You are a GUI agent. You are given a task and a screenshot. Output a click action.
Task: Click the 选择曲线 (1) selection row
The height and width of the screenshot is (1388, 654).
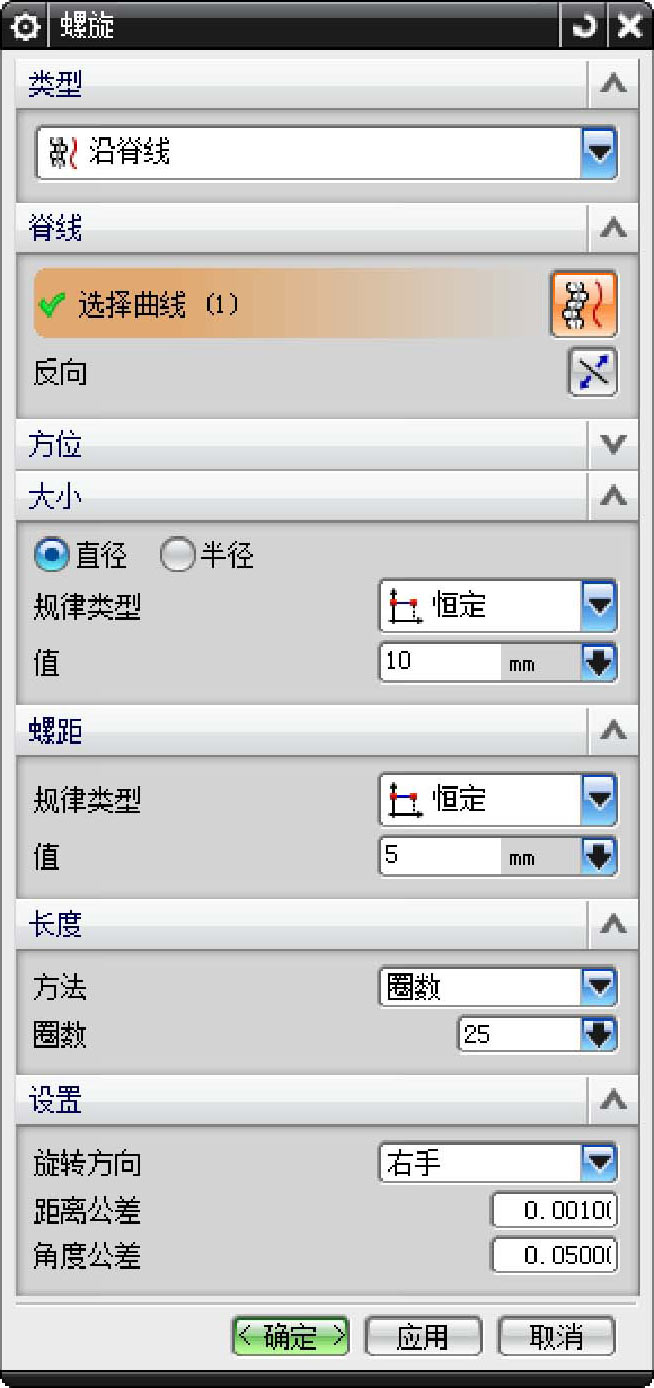point(280,304)
